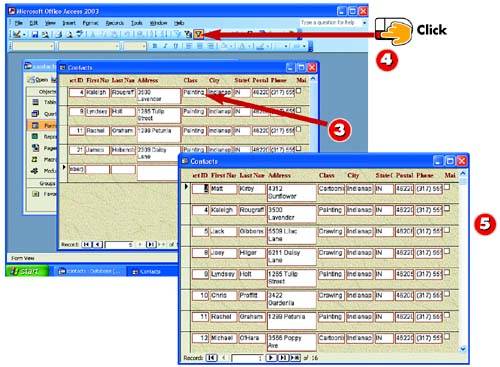Image resolution: width=500 pixels, height=367 pixels.
Task: Switch to Contacts taskbar button
Action: click(x=148, y=271)
